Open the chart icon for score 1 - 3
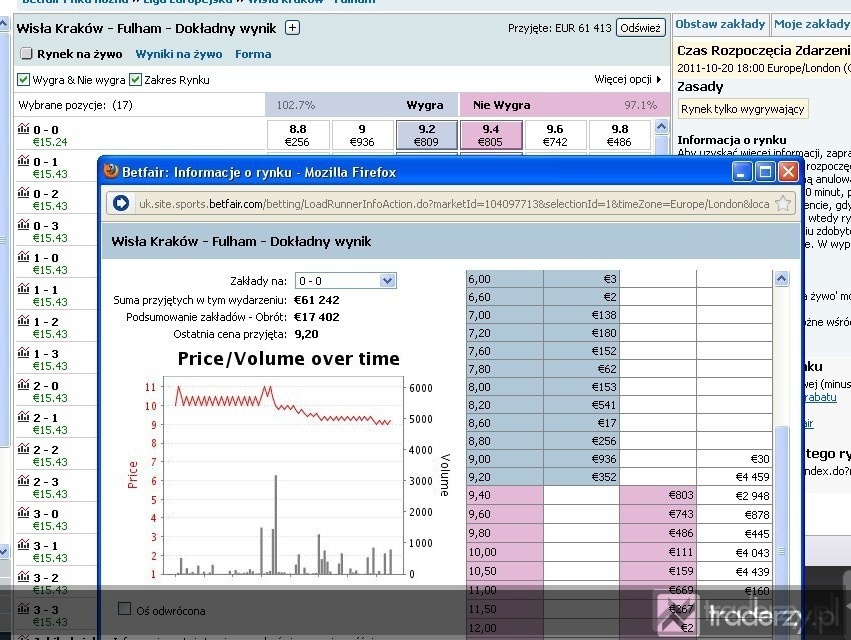The height and width of the screenshot is (640, 851). tap(23, 353)
